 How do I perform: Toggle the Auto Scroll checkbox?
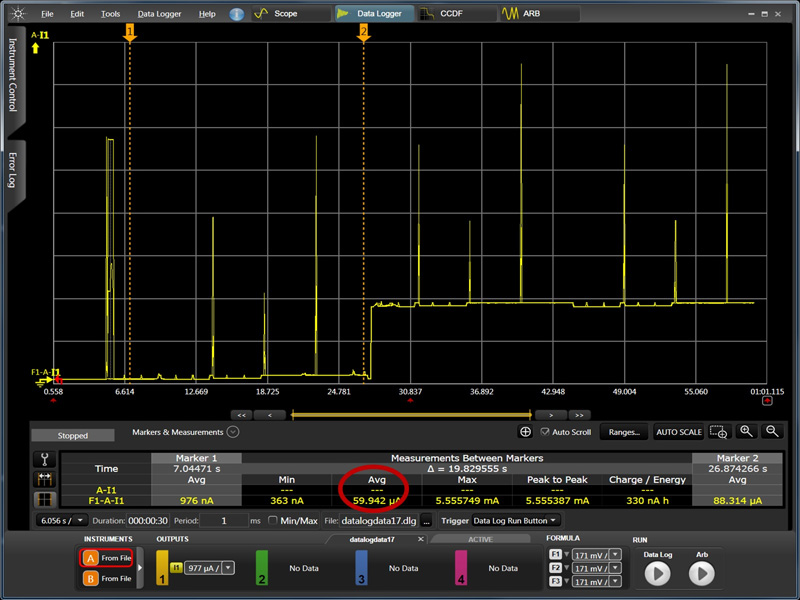[545, 432]
